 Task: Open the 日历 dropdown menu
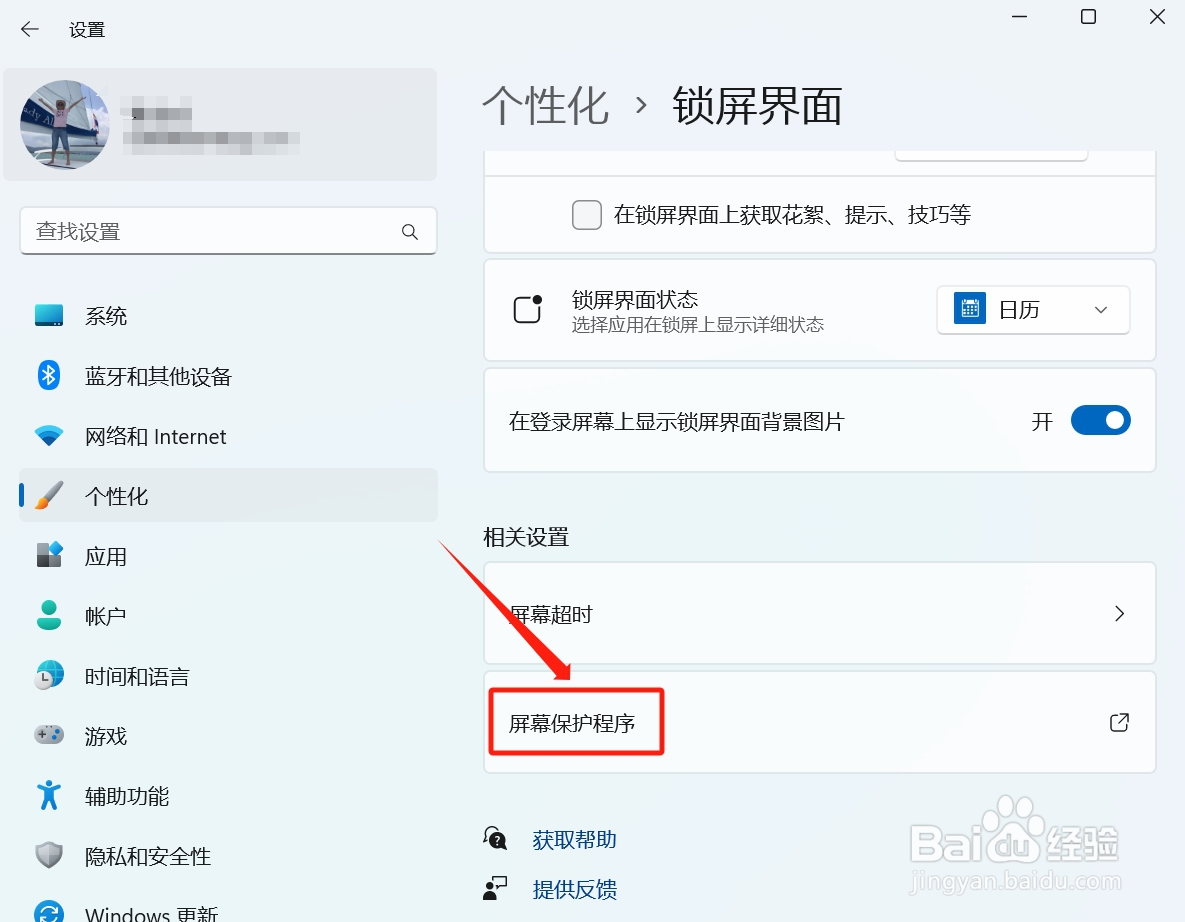point(1033,310)
